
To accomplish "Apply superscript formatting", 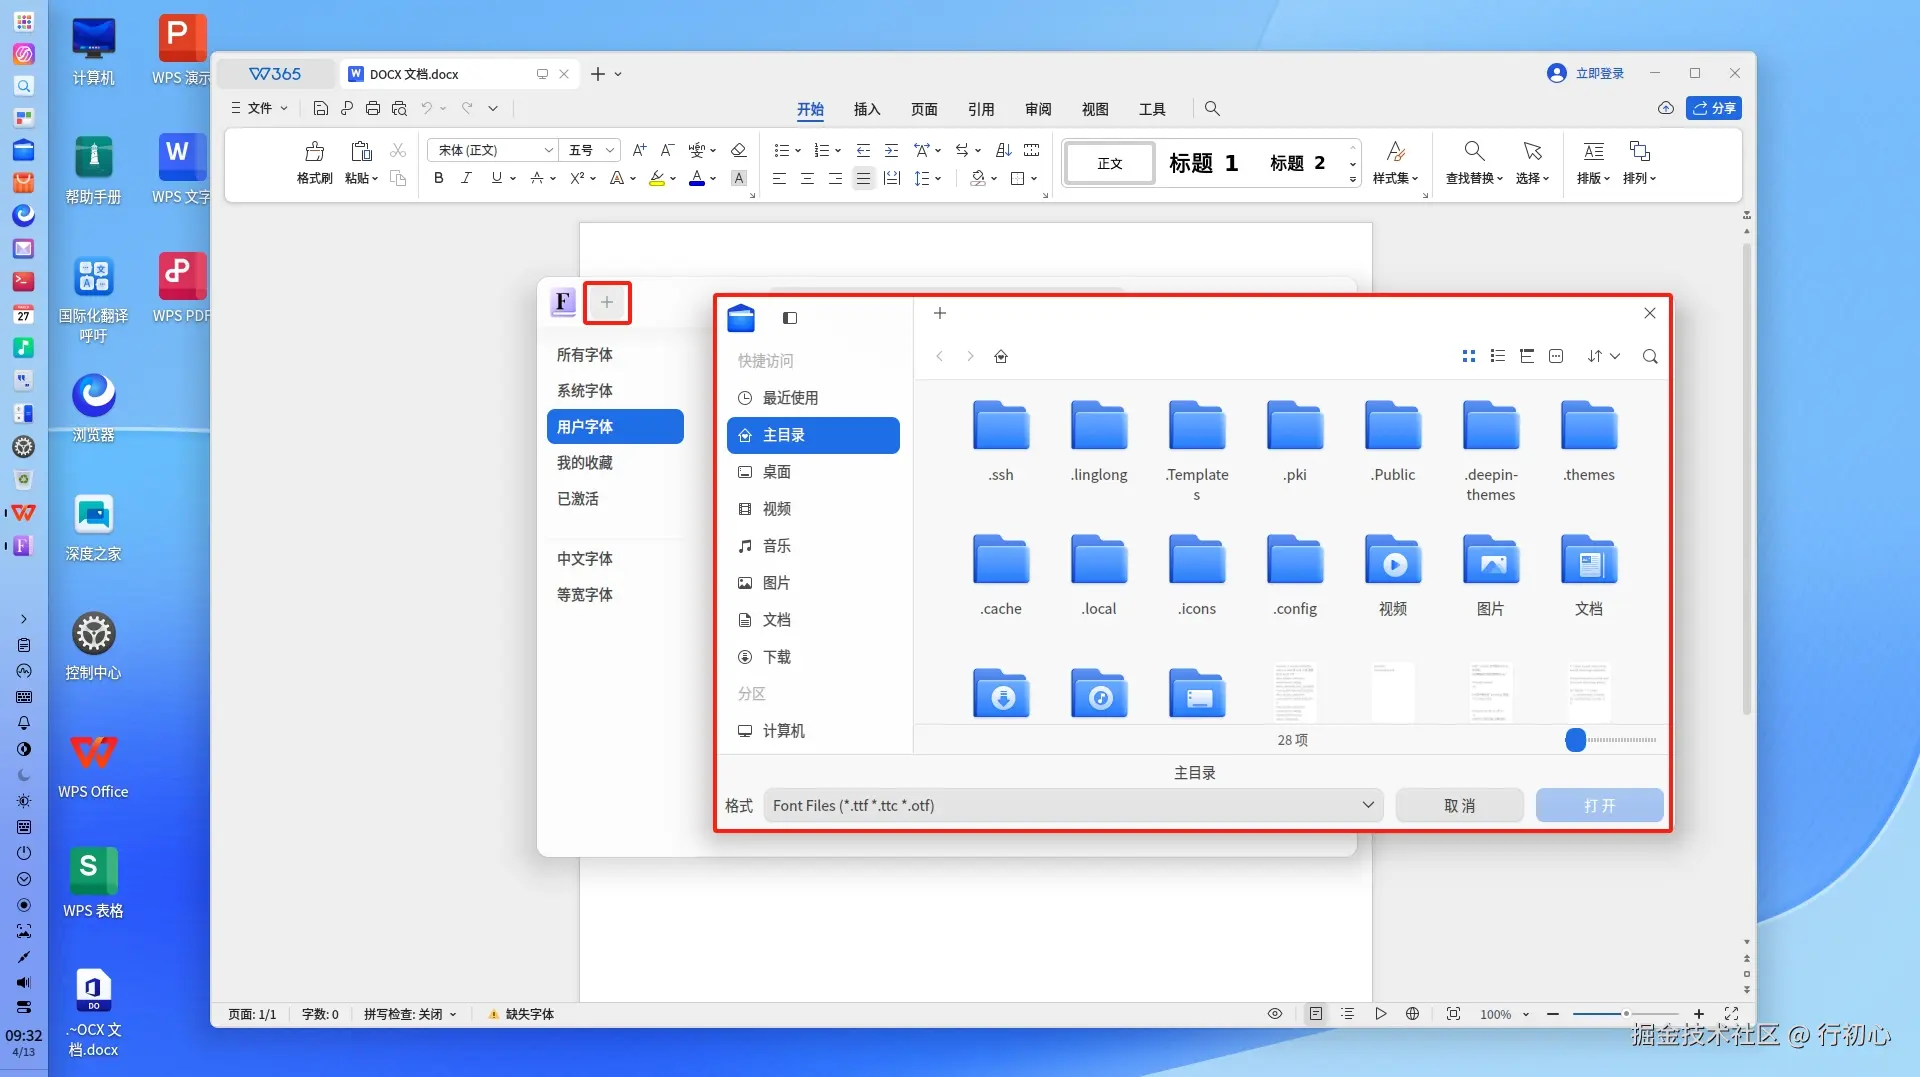I will pos(578,178).
